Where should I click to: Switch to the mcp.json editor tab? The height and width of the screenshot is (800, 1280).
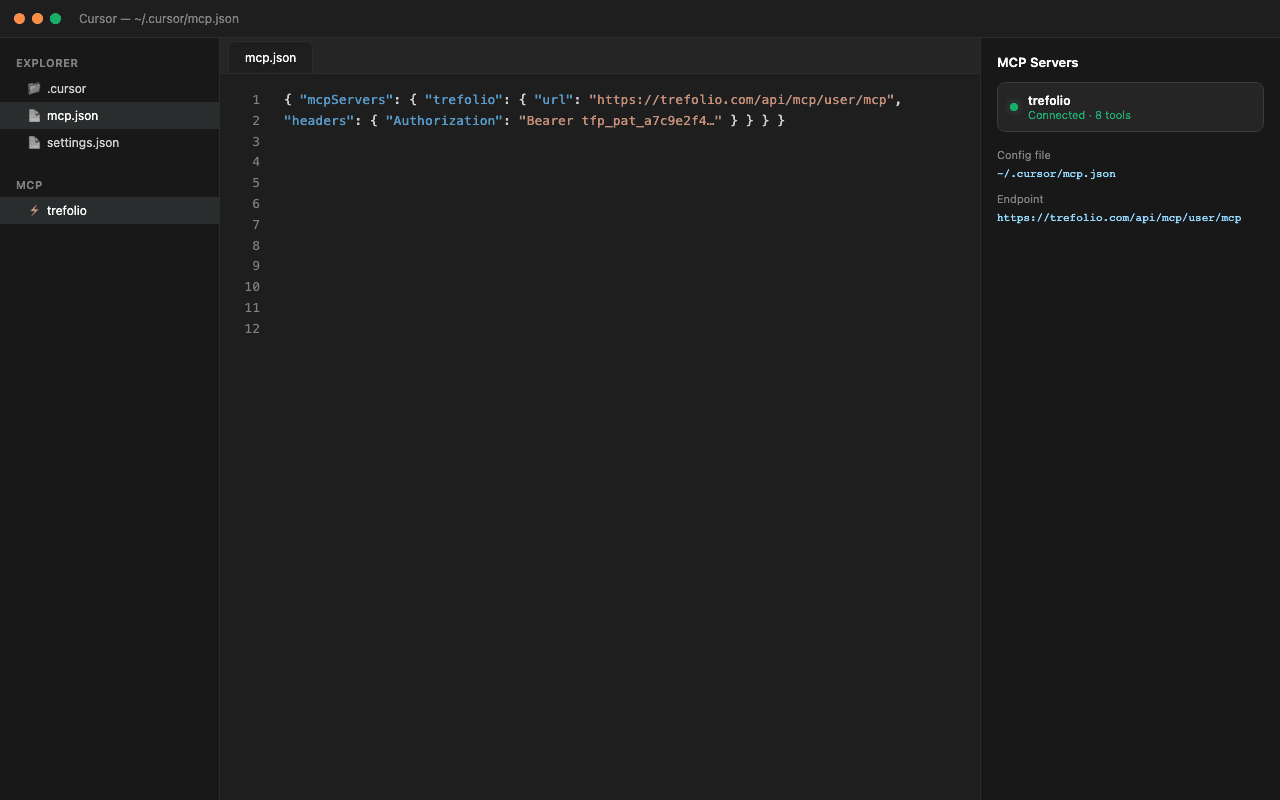tap(270, 58)
